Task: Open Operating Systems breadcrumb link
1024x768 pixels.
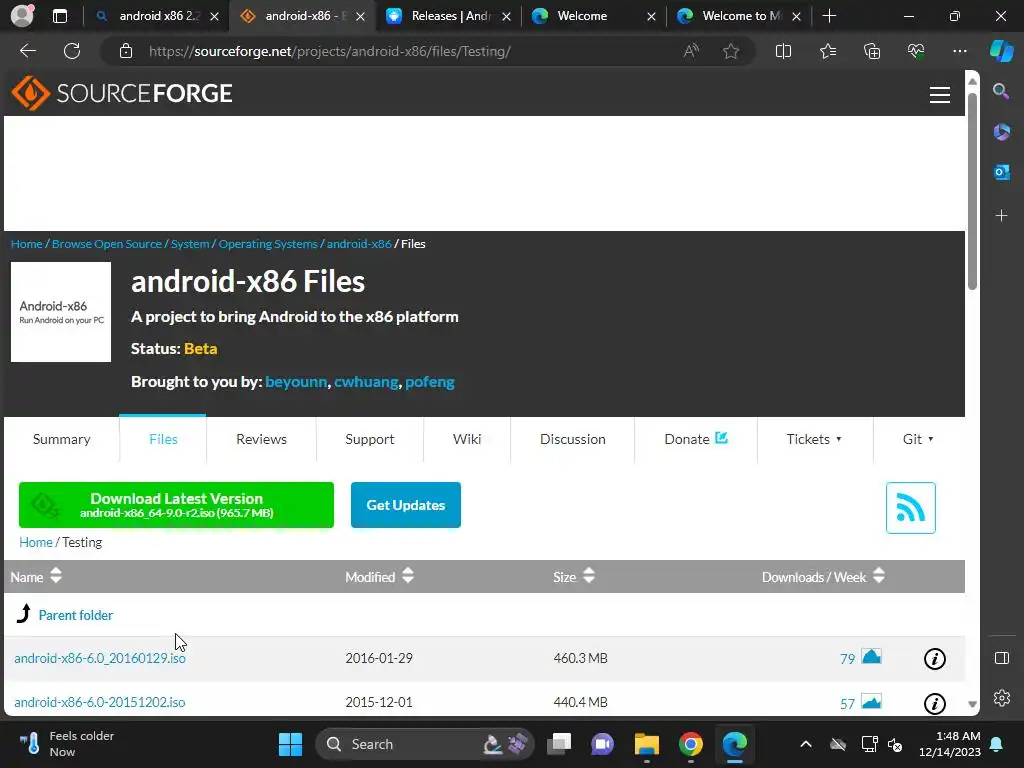Action: coord(268,244)
